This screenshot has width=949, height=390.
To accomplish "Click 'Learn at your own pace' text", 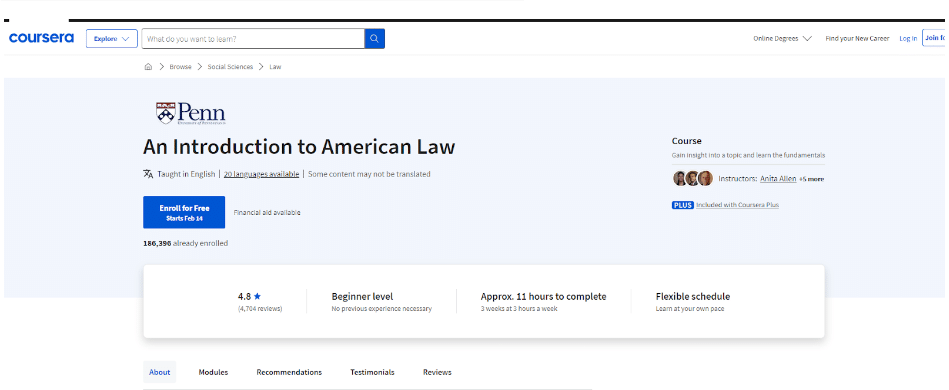I will coord(690,309).
